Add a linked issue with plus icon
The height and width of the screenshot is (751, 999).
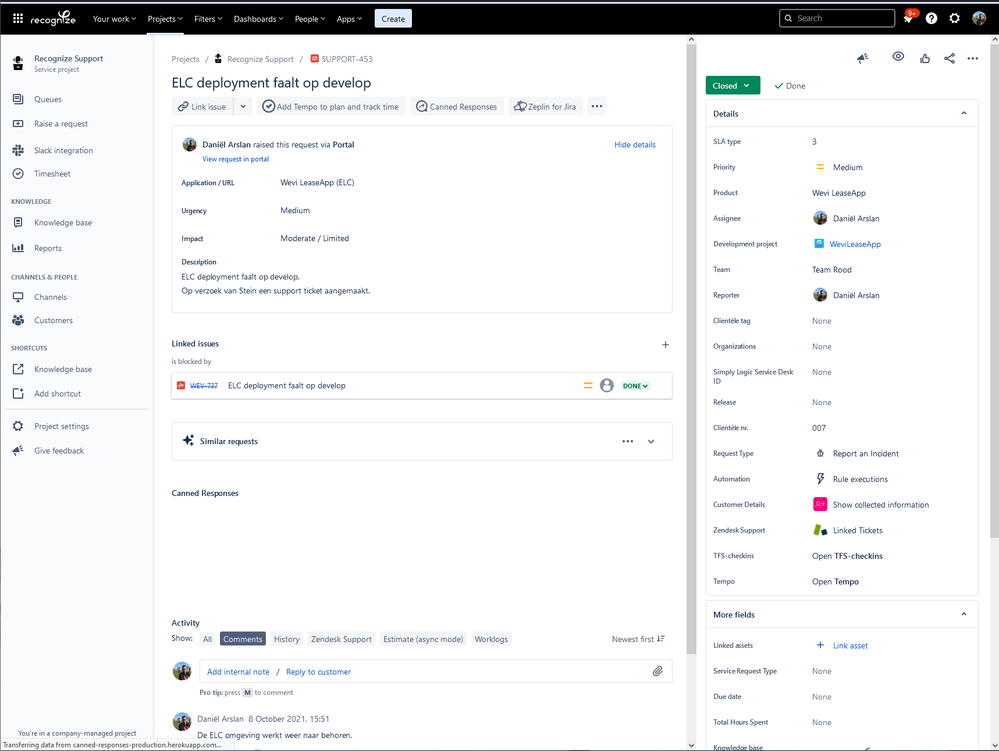[x=665, y=345]
